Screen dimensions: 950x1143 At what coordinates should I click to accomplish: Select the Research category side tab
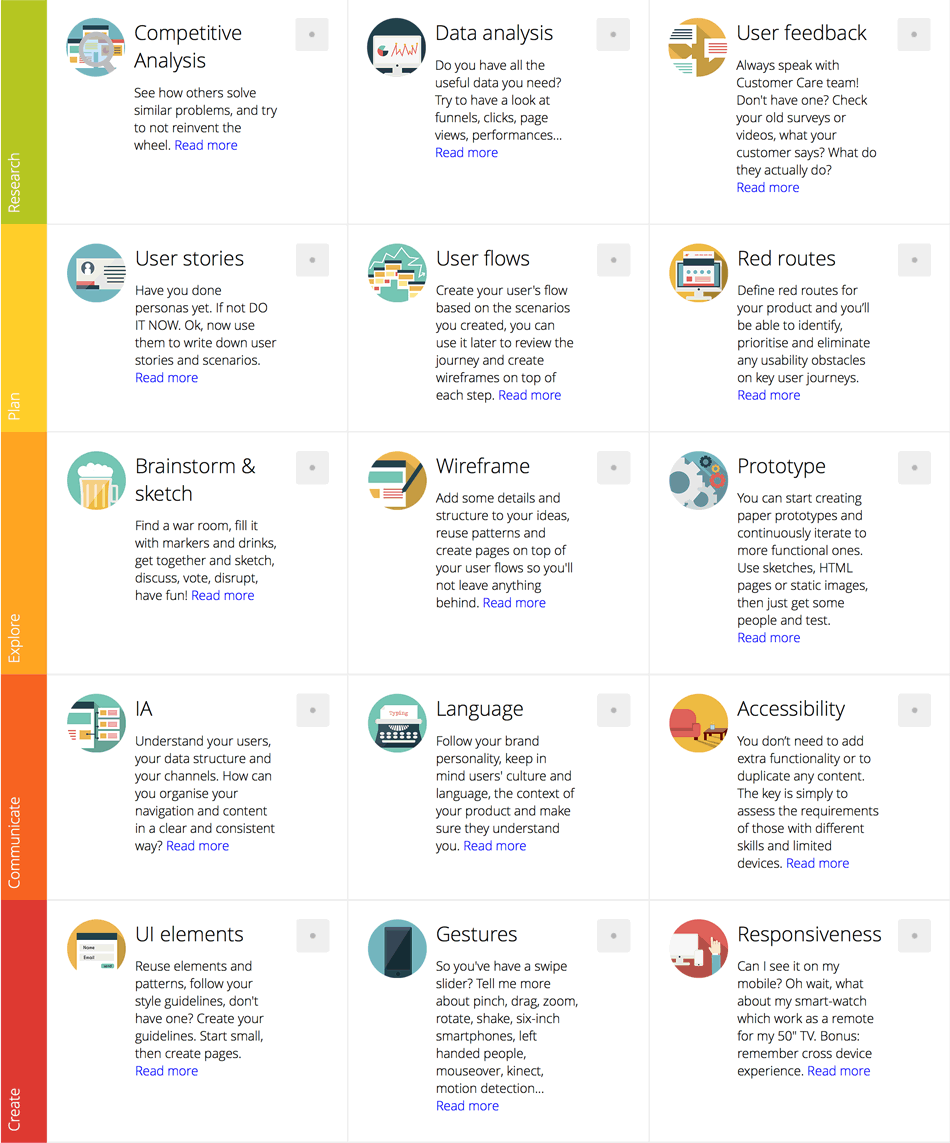coord(23,112)
